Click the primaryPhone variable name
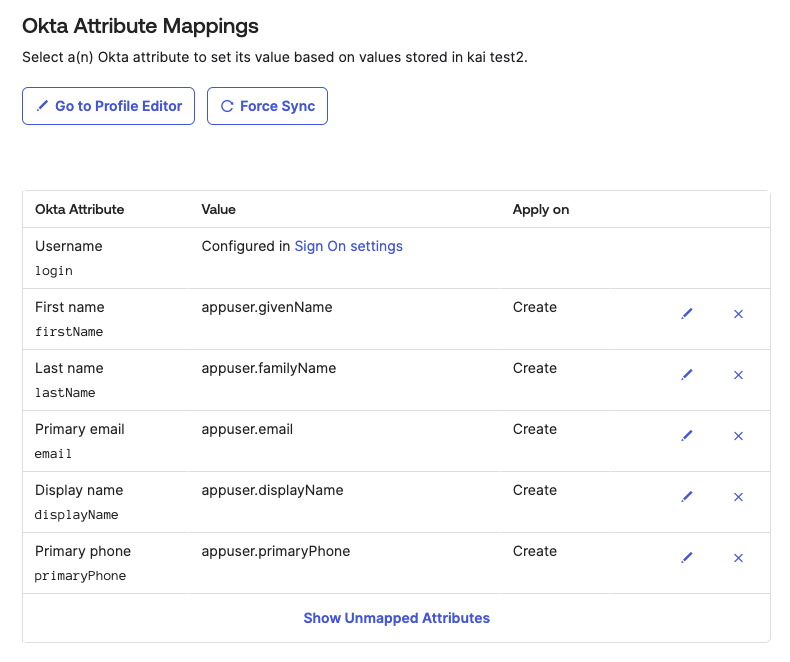This screenshot has width=790, height=662. [81, 576]
